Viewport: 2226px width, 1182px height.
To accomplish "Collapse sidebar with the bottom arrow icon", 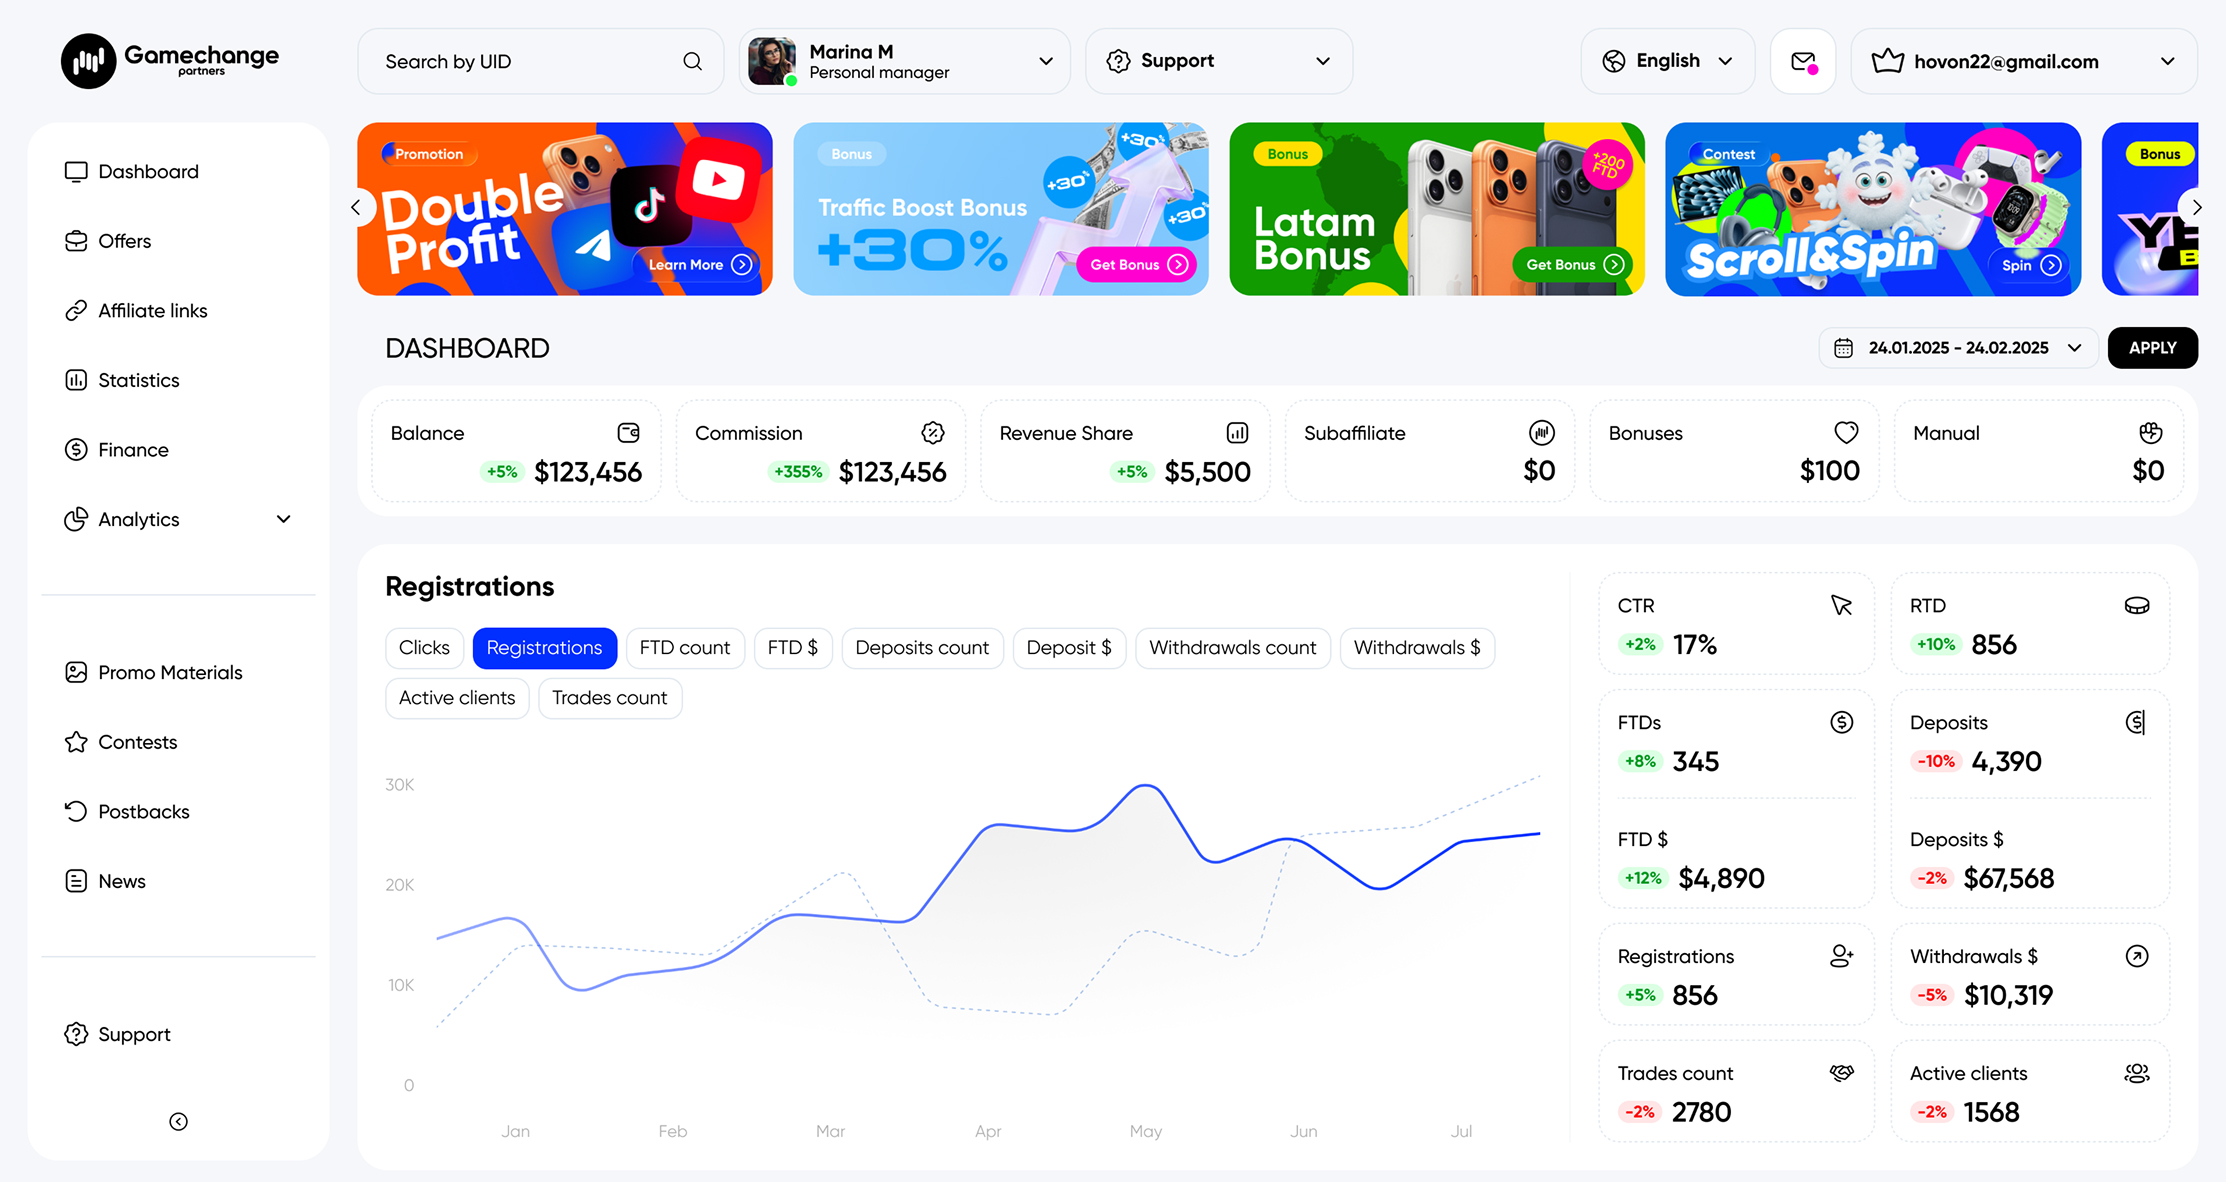I will pyautogui.click(x=178, y=1121).
